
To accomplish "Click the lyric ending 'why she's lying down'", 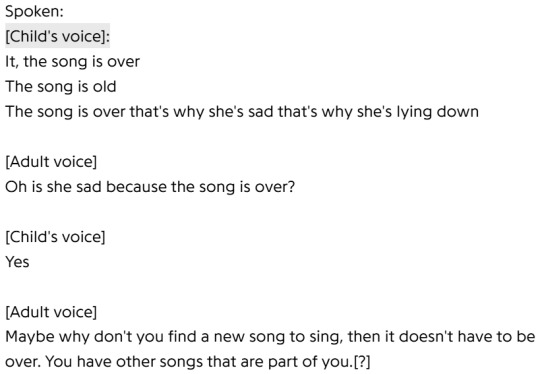I will (242, 112).
